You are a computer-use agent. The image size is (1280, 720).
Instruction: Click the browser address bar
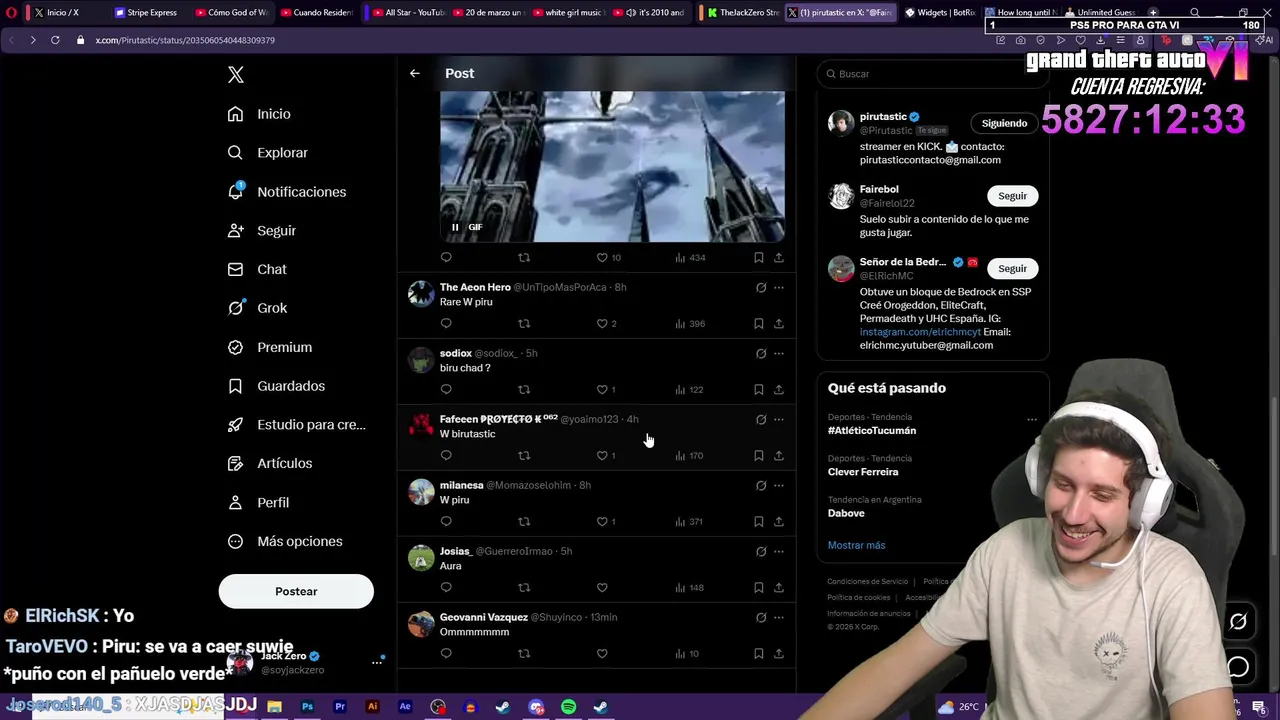pyautogui.click(x=500, y=40)
